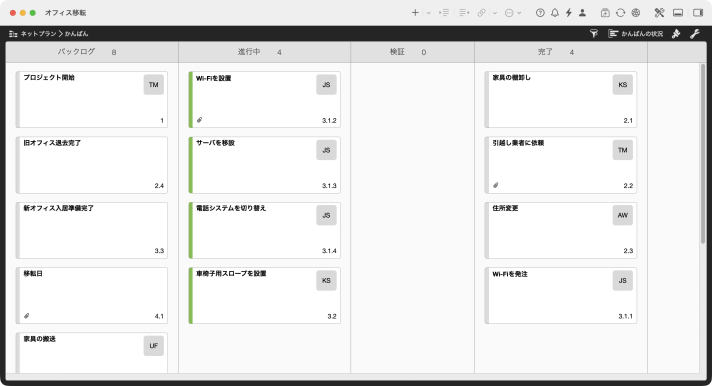Click the KS badge on 家具の棚卸し
This screenshot has width=712, height=386.
click(623, 85)
